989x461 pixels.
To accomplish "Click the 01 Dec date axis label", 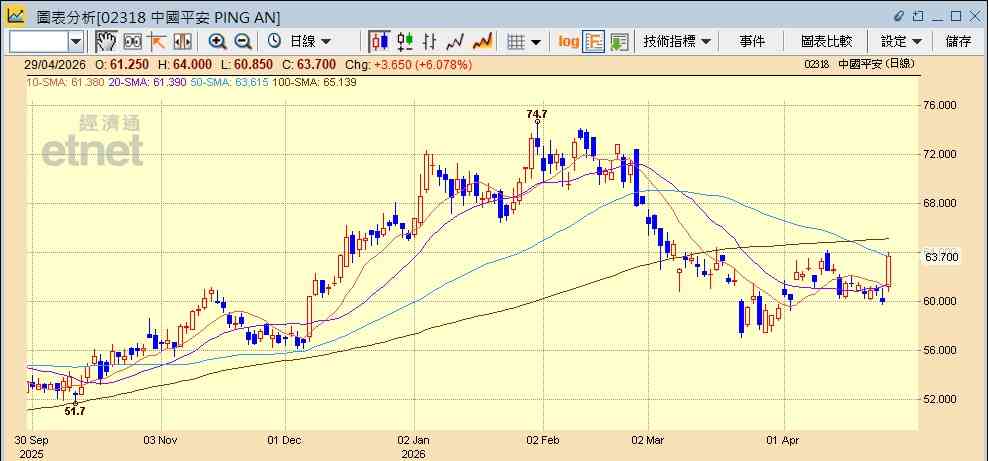I will click(x=285, y=440).
